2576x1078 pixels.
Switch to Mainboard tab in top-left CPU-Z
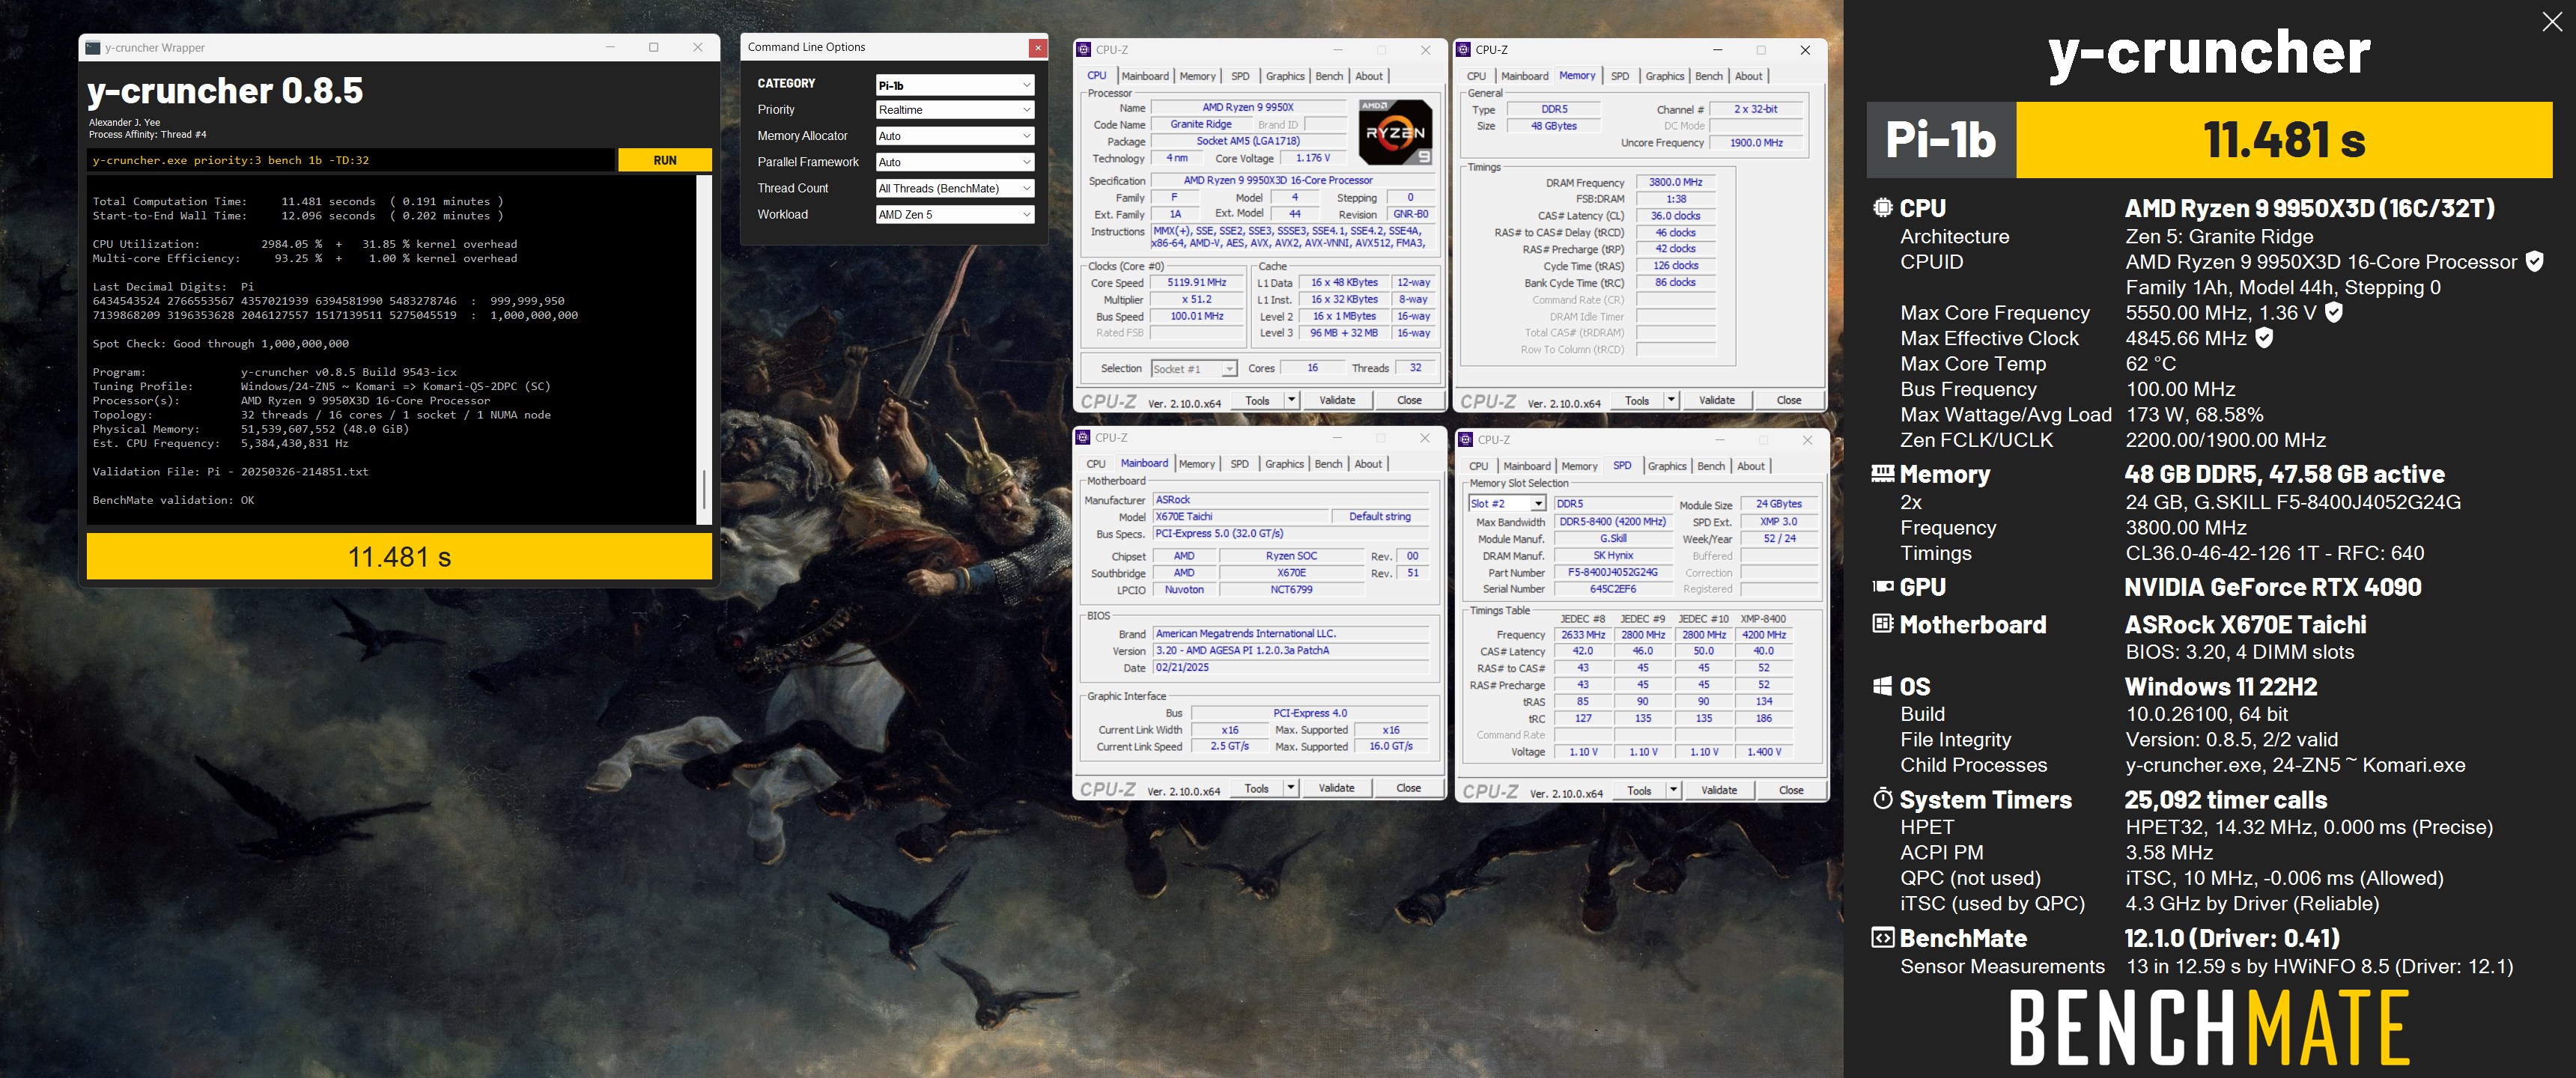(x=1145, y=76)
